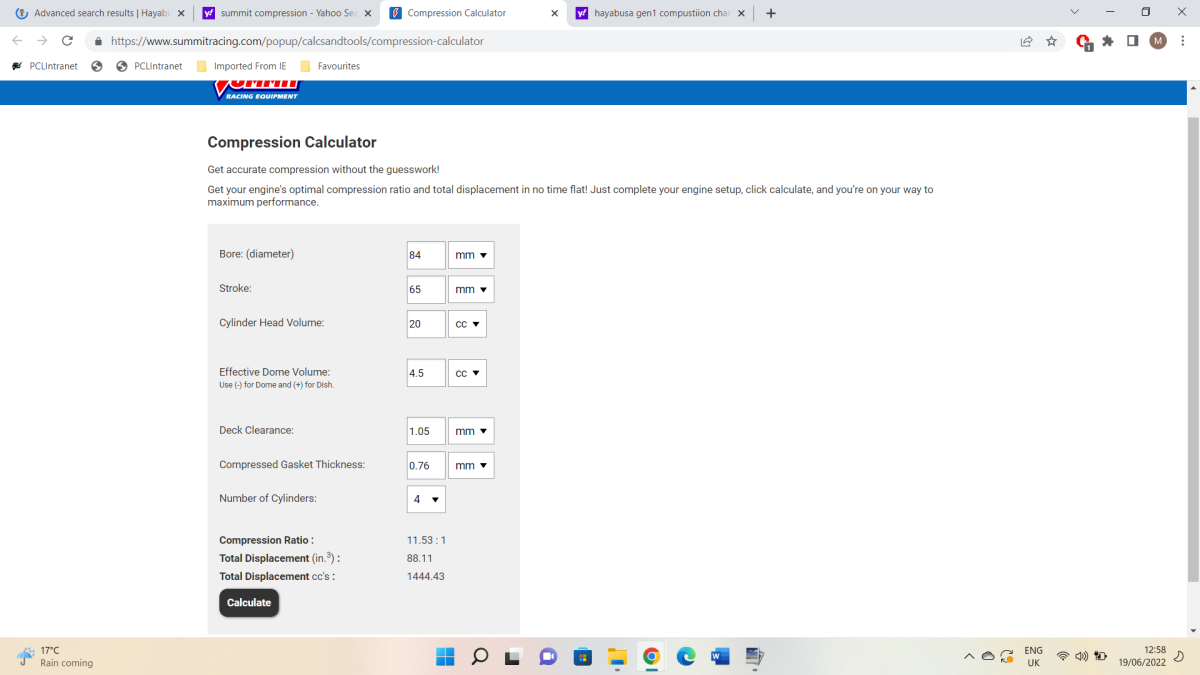
Task: Open File Explorer in the taskbar
Action: [617, 657]
